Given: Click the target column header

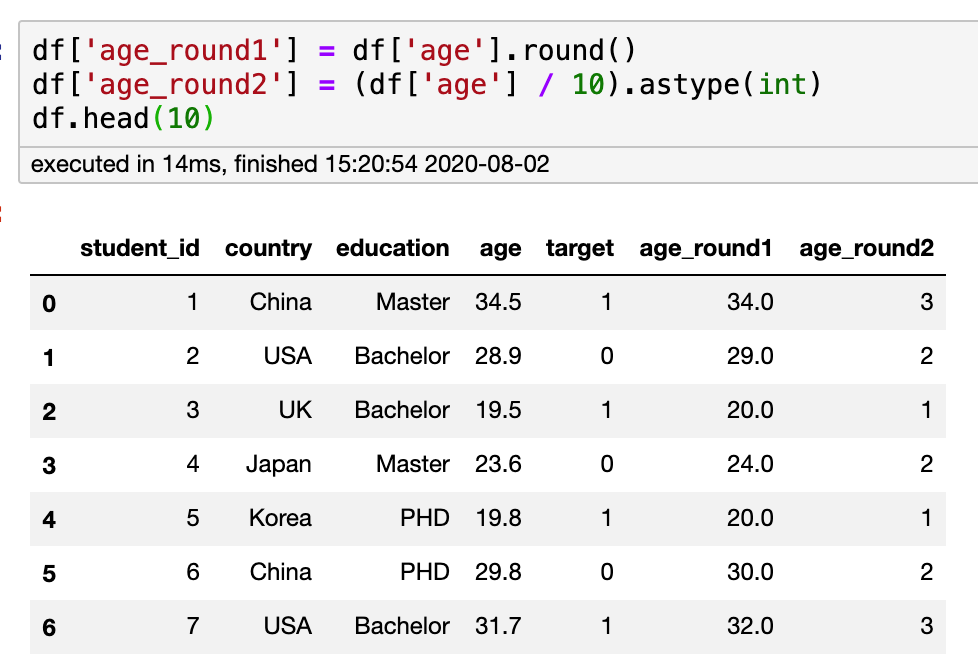Looking at the screenshot, I should pyautogui.click(x=580, y=248).
